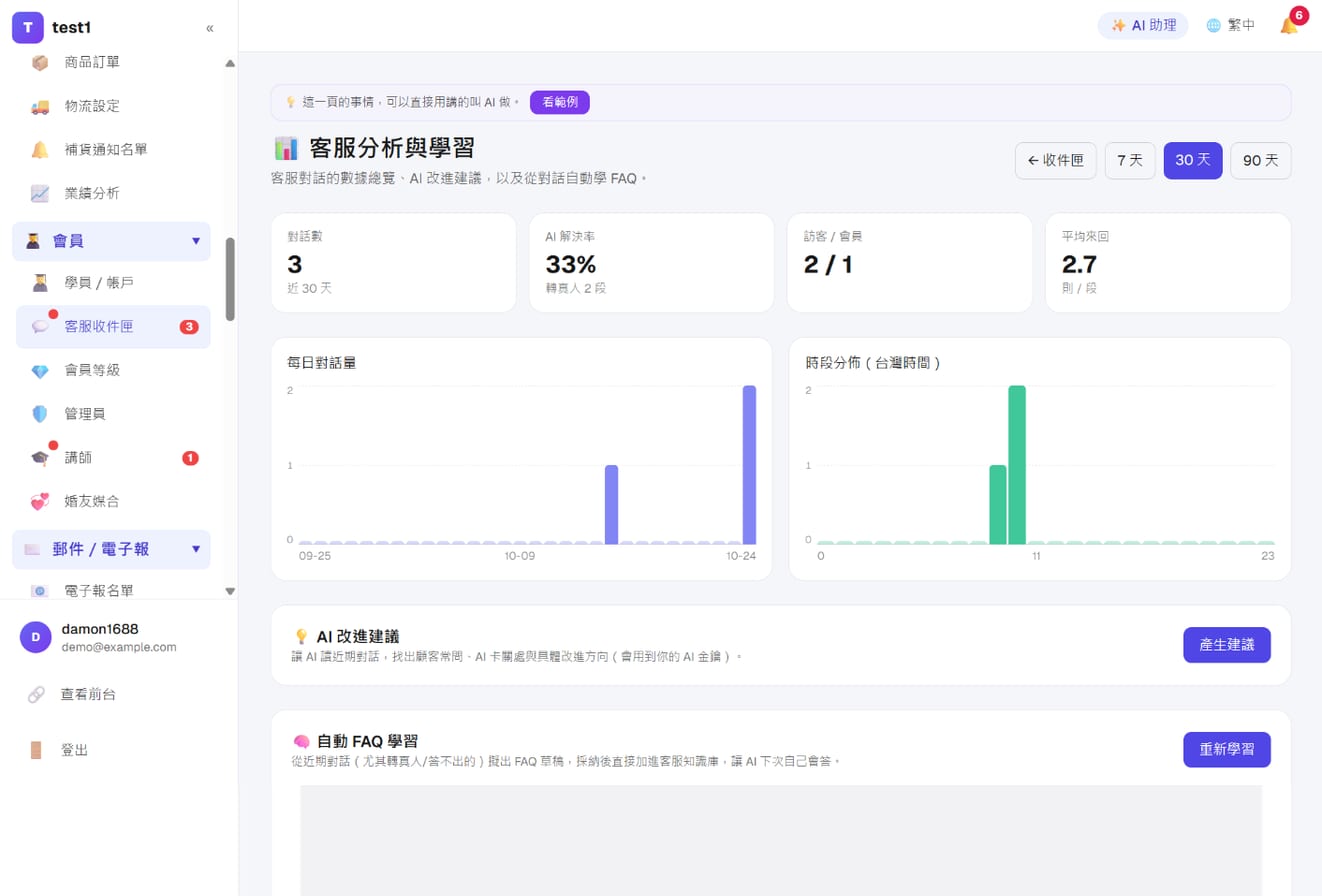The width and height of the screenshot is (1322, 896).
Task: Open 商品訂單 in the sidebar
Action: pos(113,62)
